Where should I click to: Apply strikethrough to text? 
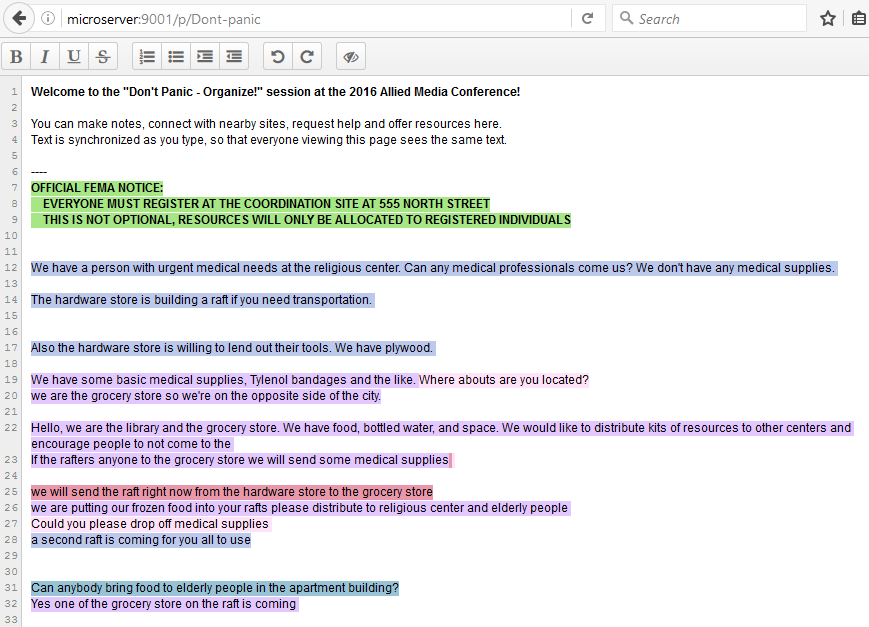(x=102, y=57)
